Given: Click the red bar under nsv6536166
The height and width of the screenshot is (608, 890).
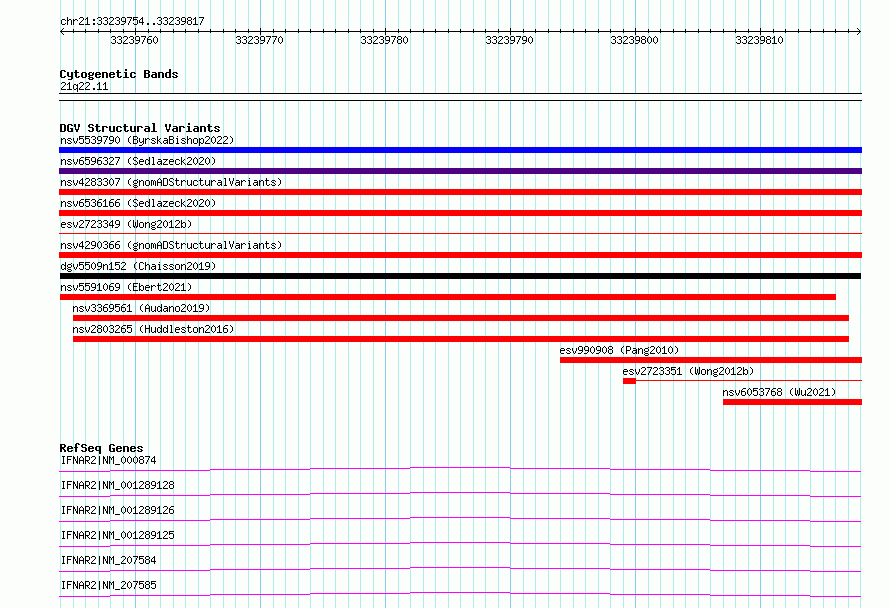Looking at the screenshot, I should pos(460,213).
